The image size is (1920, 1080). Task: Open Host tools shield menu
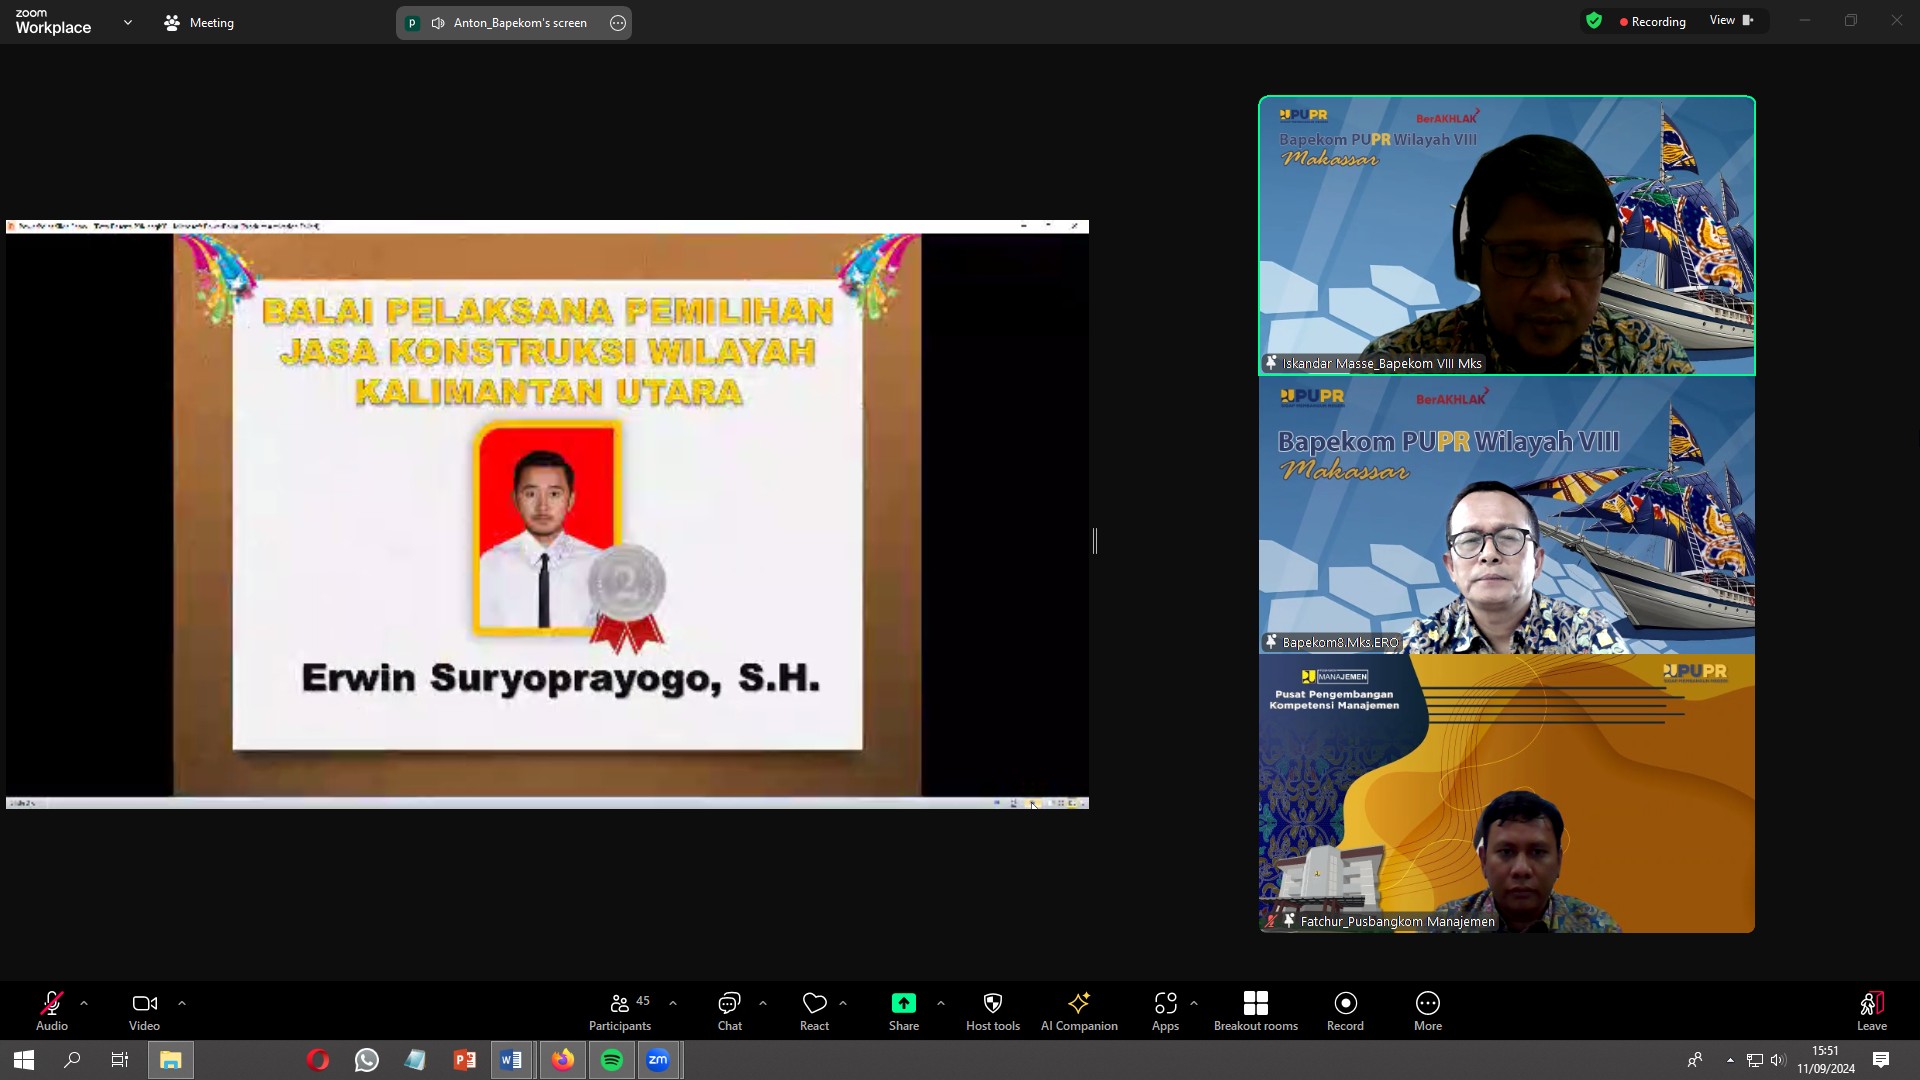pyautogui.click(x=993, y=1010)
